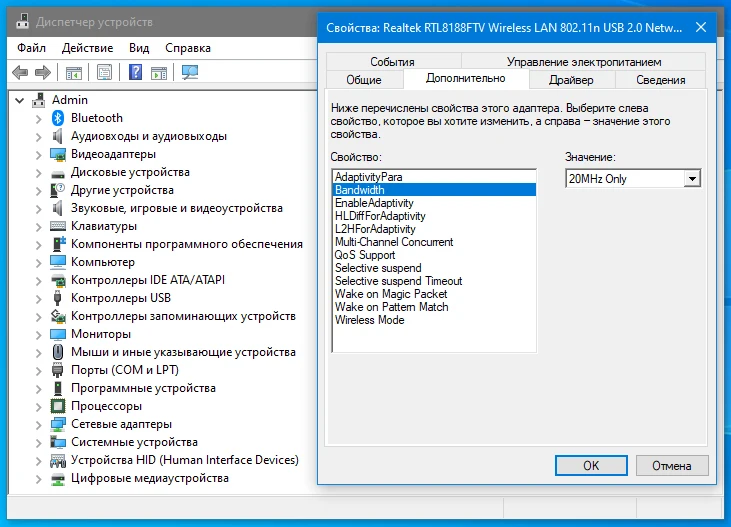Open the Вид menu
The width and height of the screenshot is (731, 527).
tap(139, 48)
